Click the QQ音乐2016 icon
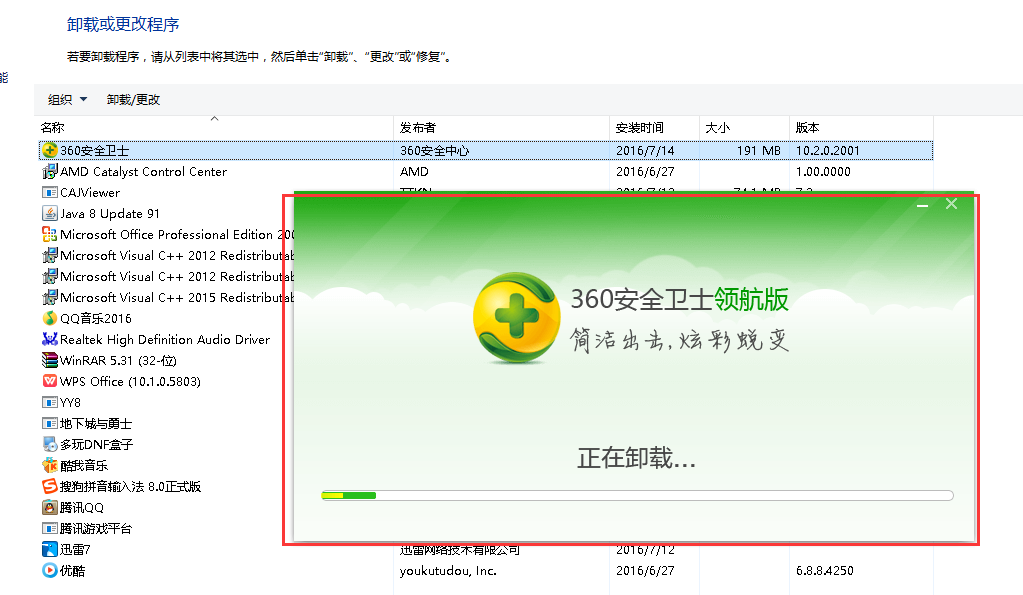The width and height of the screenshot is (1023, 595). [50, 318]
